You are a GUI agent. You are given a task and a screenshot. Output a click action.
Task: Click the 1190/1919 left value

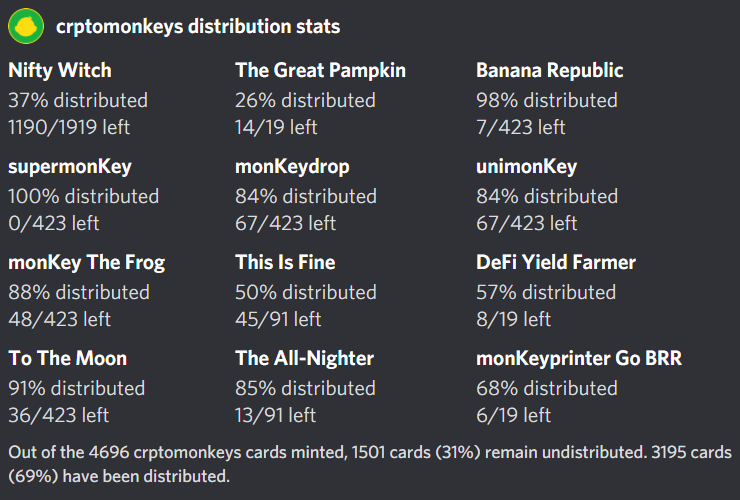(x=69, y=127)
